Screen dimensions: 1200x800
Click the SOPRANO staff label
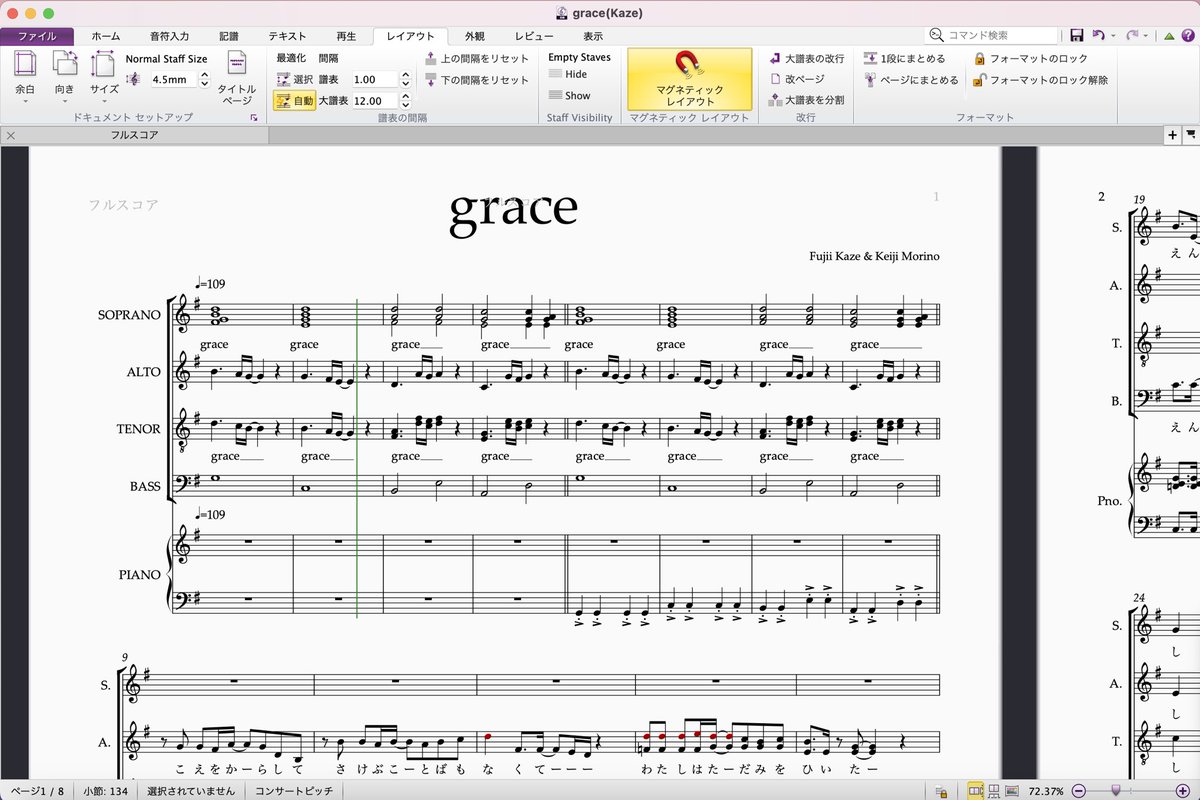tap(129, 315)
